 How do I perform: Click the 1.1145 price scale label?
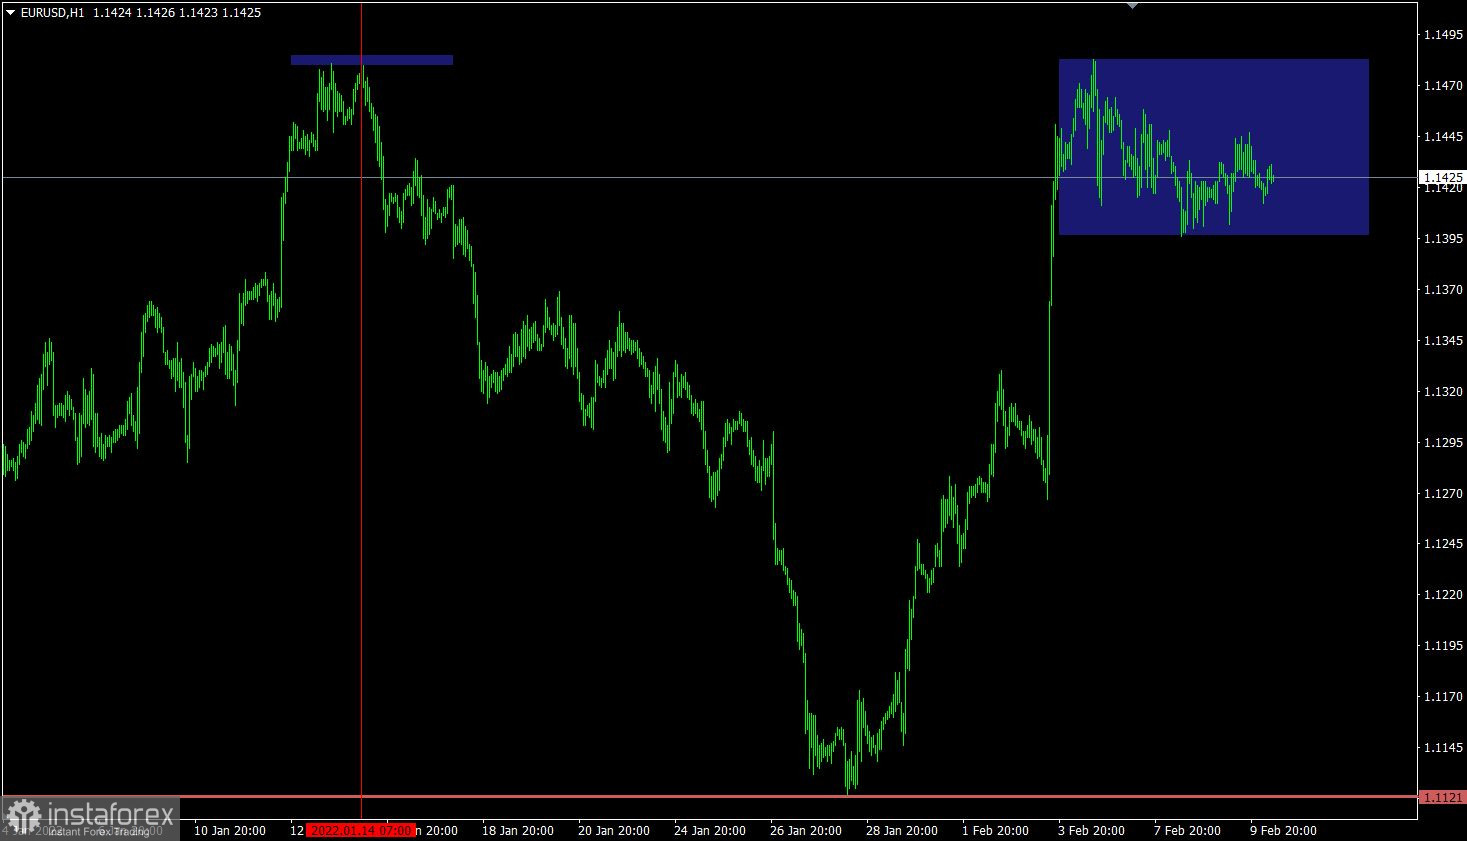1443,748
